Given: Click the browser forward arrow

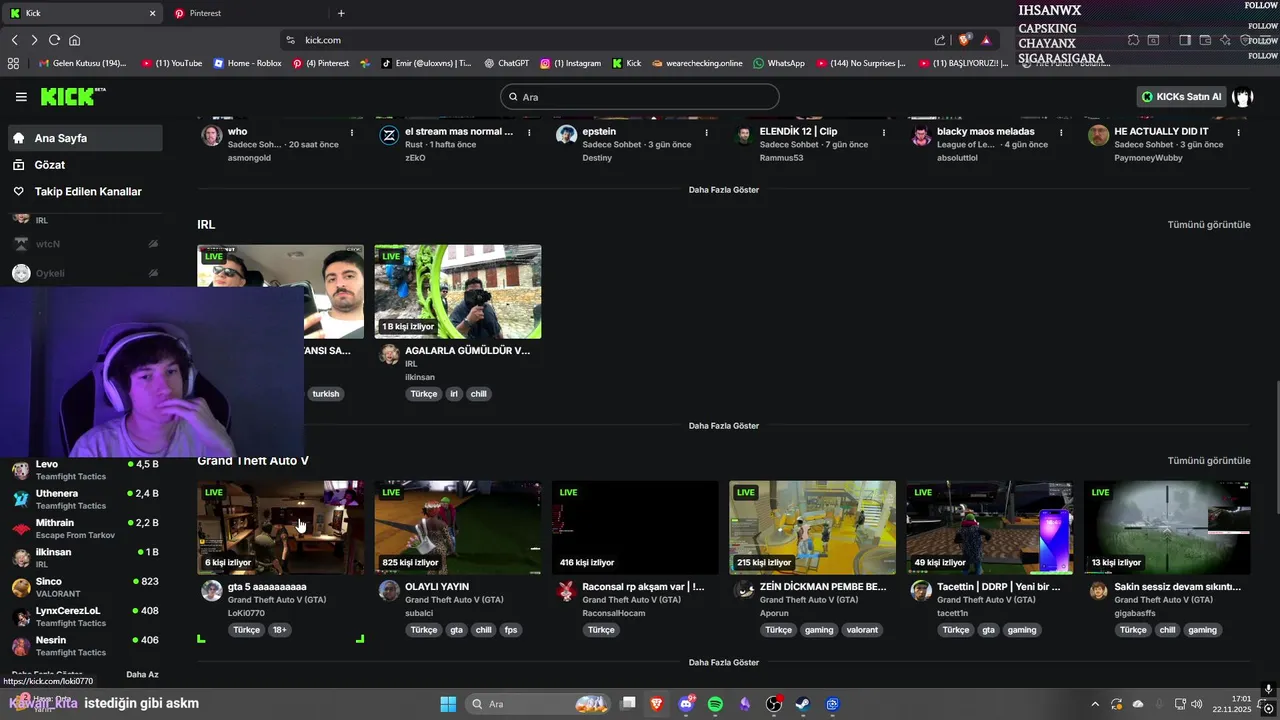Looking at the screenshot, I should point(34,40).
